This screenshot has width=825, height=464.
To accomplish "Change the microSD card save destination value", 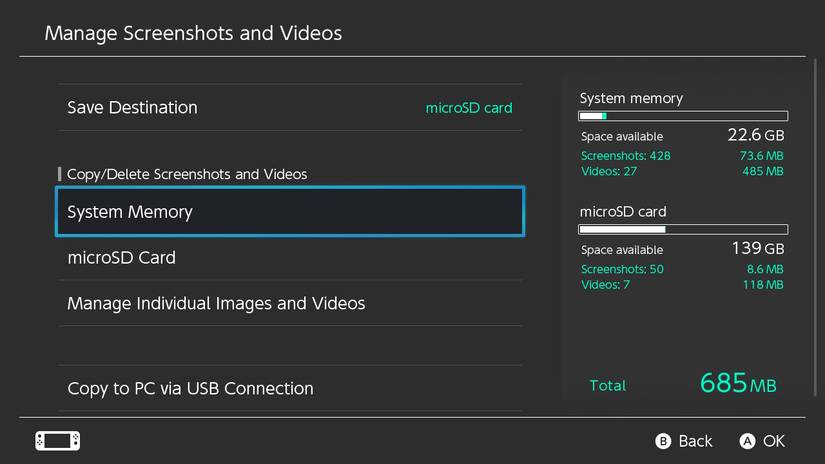I will (469, 108).
